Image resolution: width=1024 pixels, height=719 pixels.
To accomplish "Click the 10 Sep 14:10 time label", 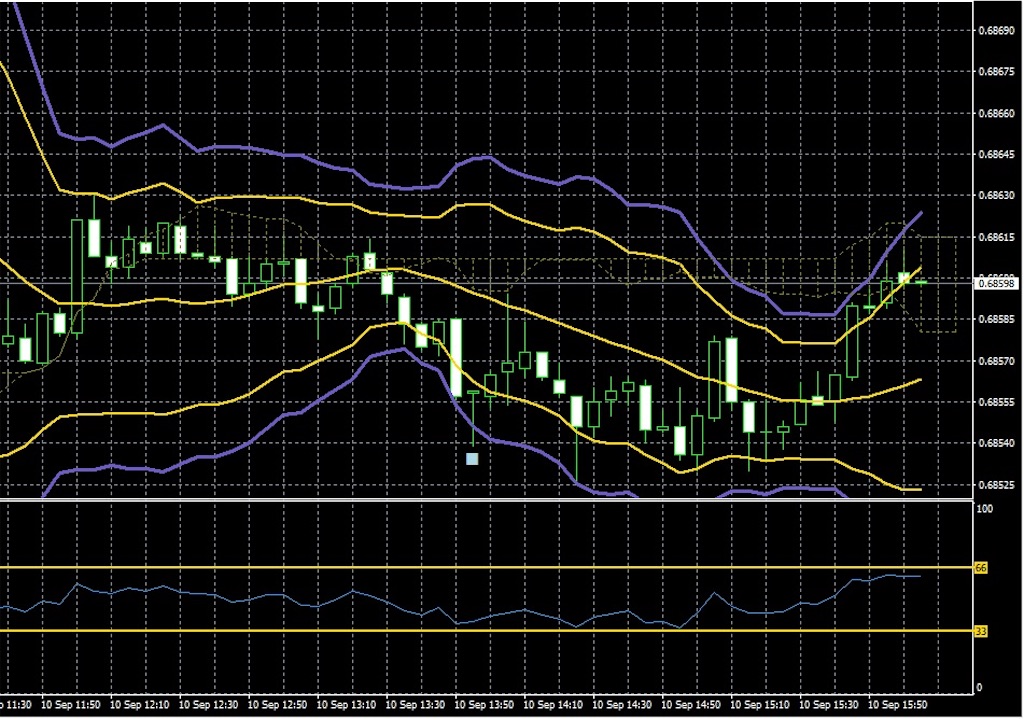I will (553, 705).
